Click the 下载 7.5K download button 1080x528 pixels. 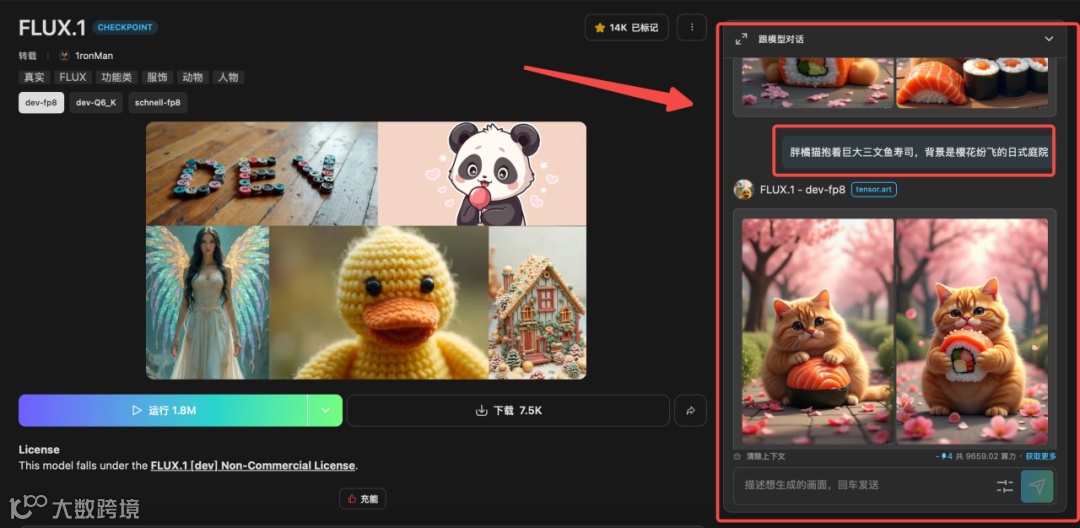[508, 410]
